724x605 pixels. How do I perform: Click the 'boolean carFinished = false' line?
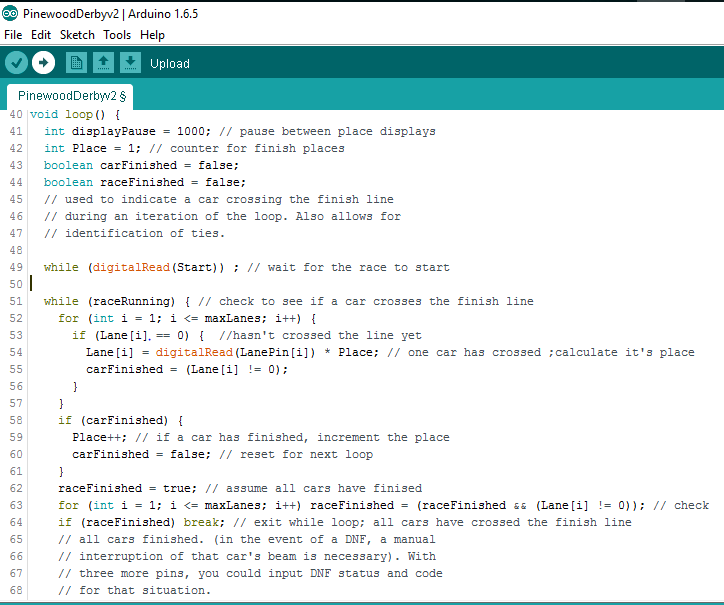click(141, 165)
